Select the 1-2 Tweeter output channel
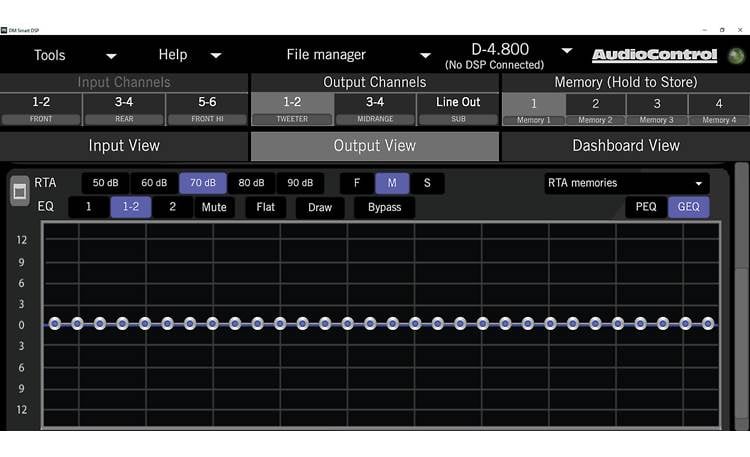 coord(292,108)
